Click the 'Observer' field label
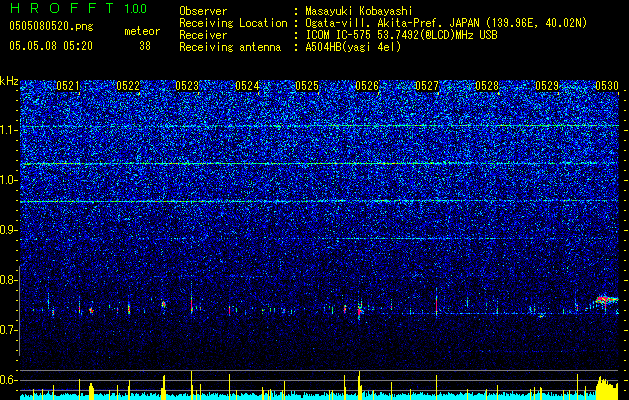Viewport: 629px width, 400px height. coord(203,11)
